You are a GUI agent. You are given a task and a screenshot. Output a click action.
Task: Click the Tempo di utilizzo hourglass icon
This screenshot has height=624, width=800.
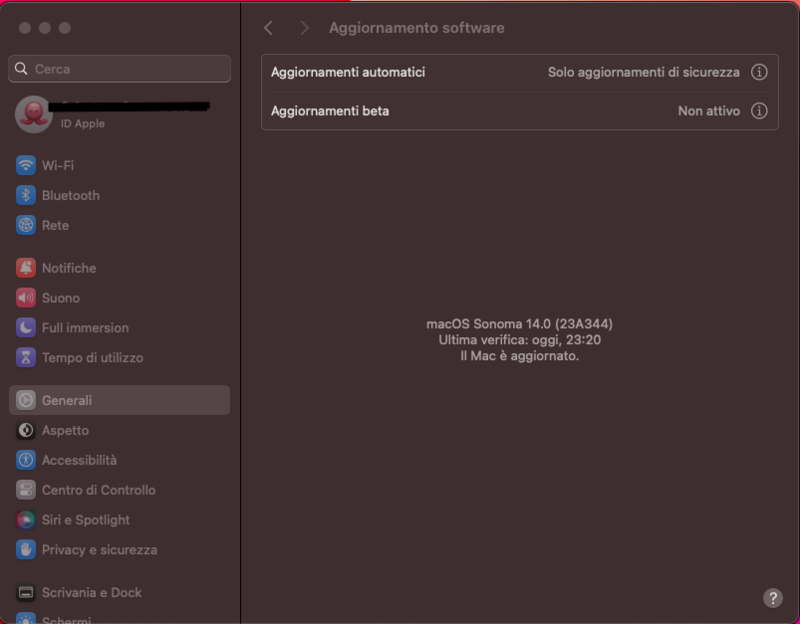[x=26, y=358]
